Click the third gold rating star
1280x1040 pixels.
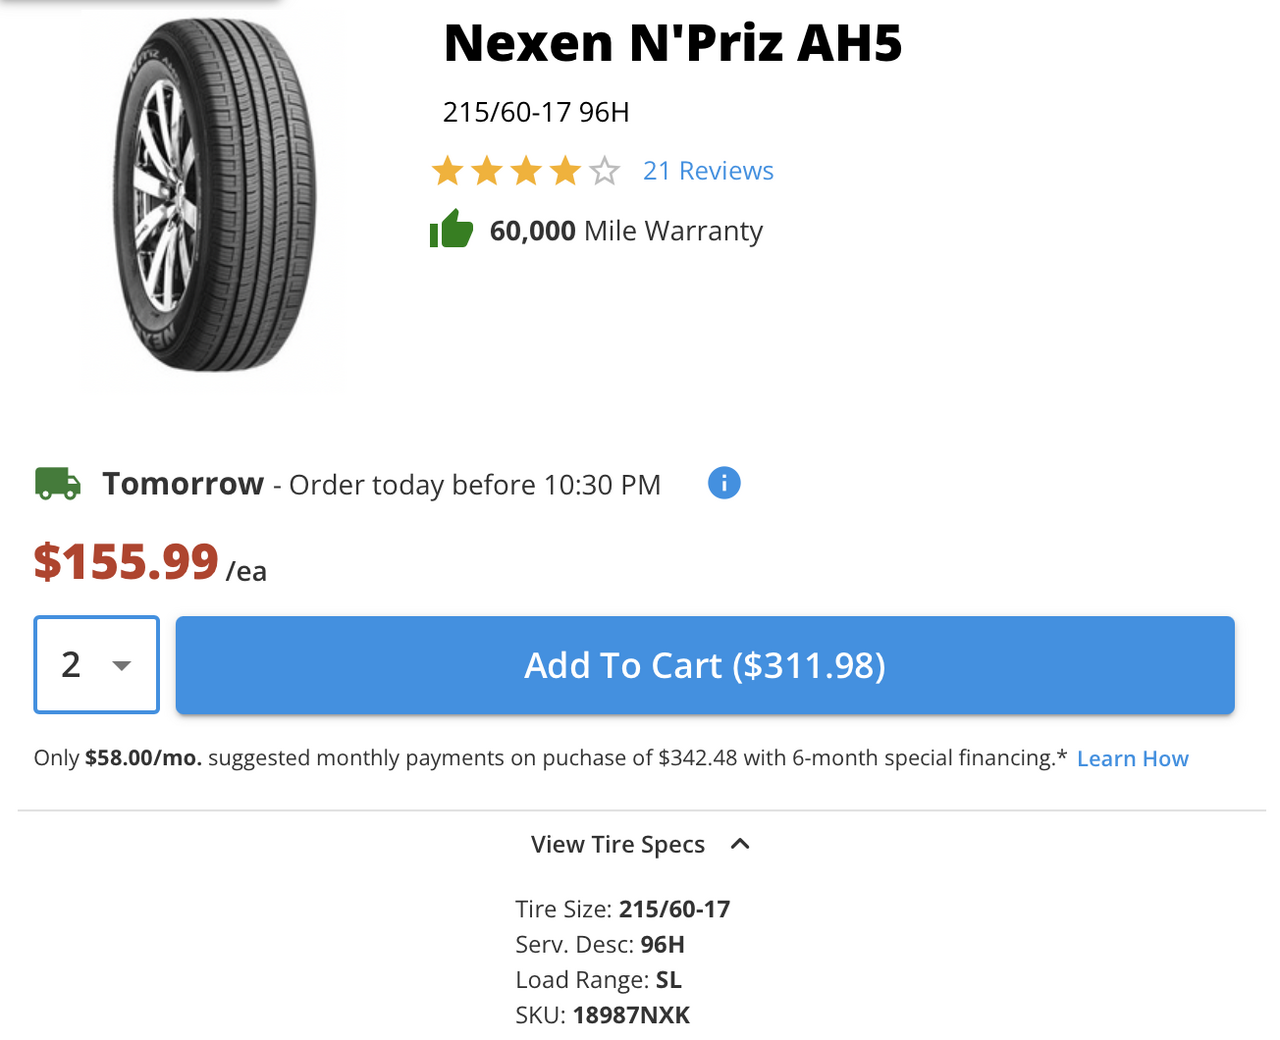(x=526, y=171)
